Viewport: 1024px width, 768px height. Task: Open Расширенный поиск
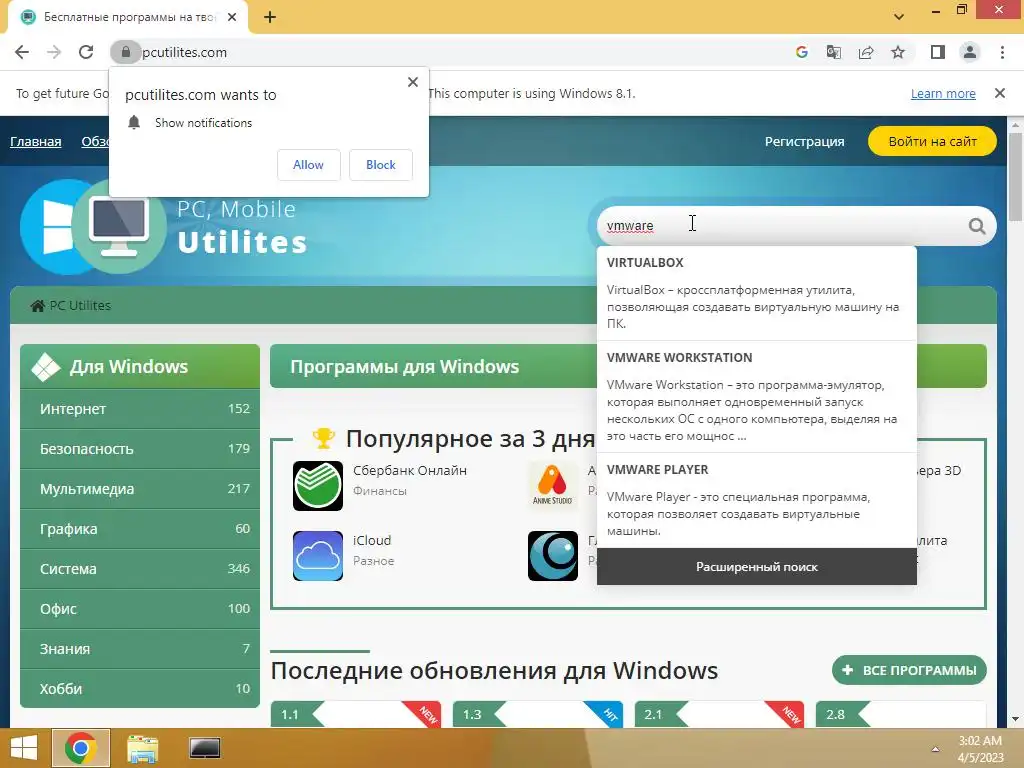tap(756, 567)
